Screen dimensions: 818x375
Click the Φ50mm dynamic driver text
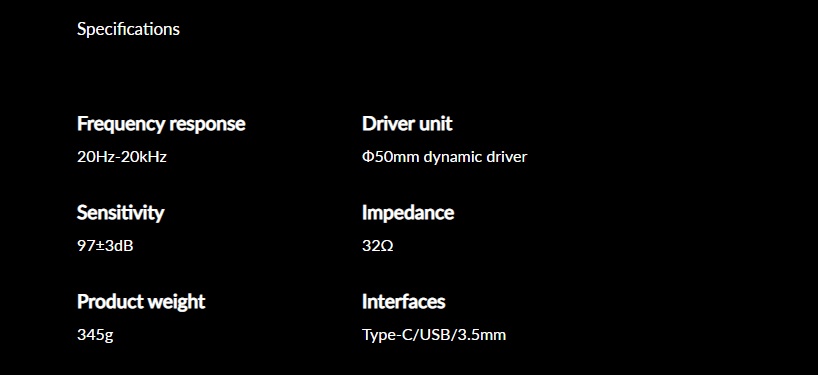click(x=444, y=157)
